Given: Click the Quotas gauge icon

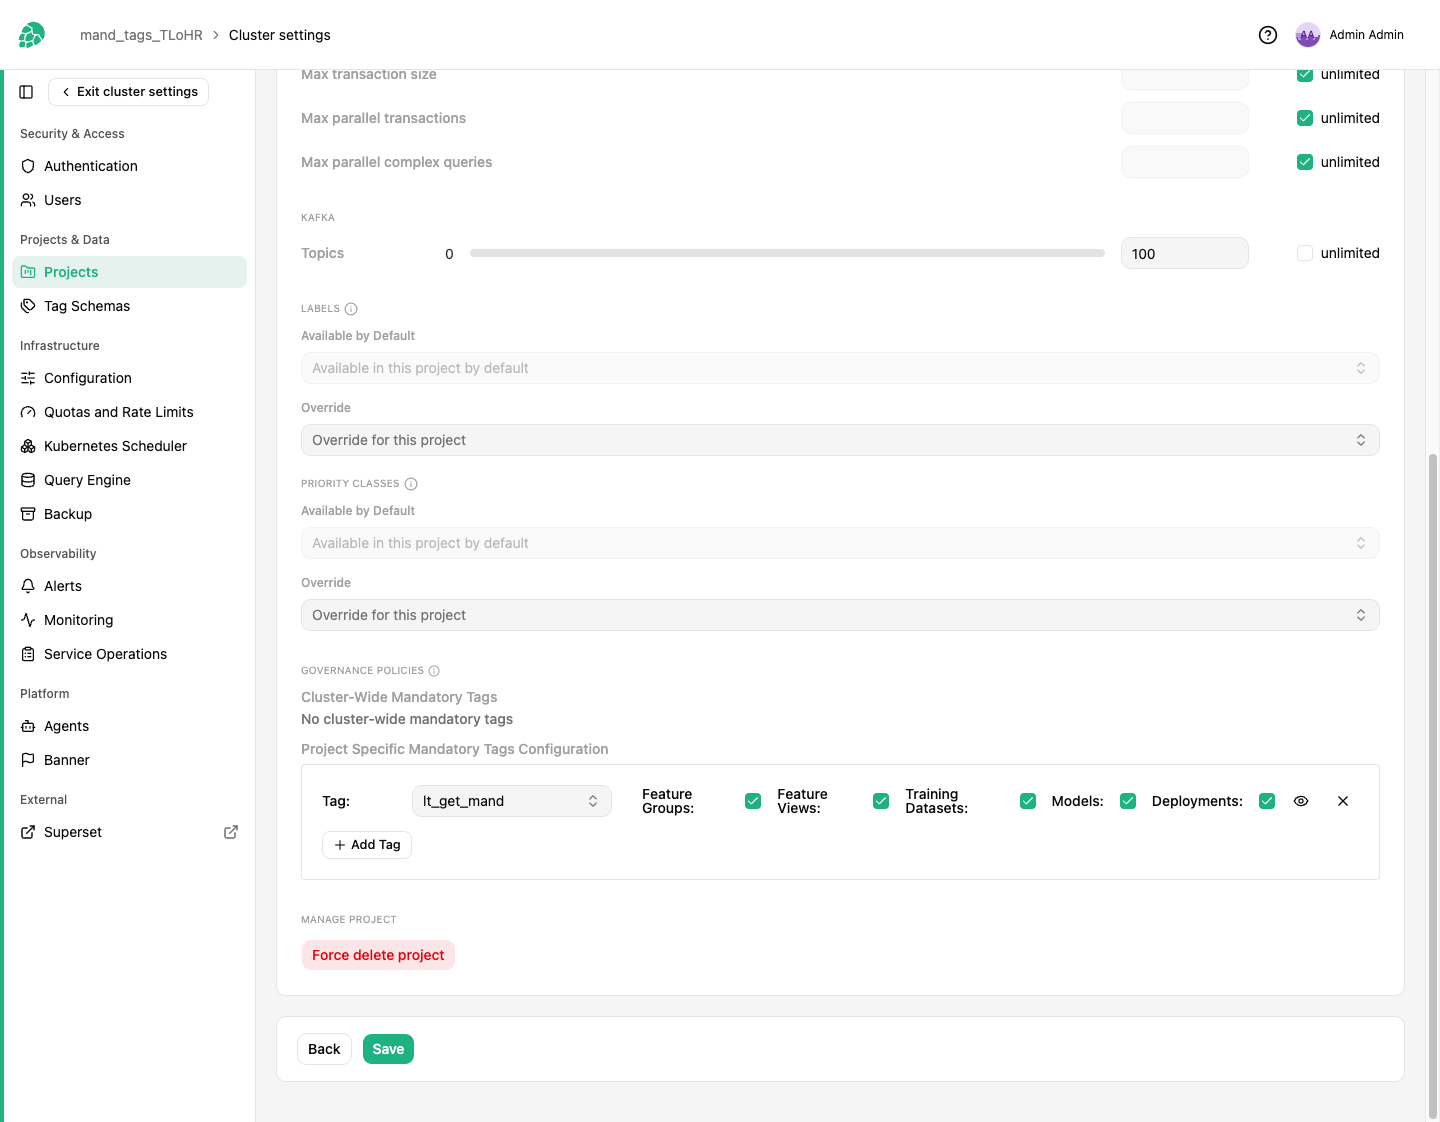Looking at the screenshot, I should (28, 412).
